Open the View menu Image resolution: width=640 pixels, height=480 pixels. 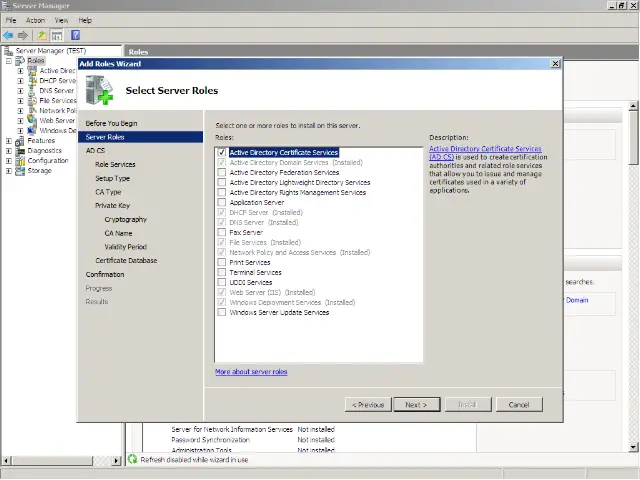(61, 20)
